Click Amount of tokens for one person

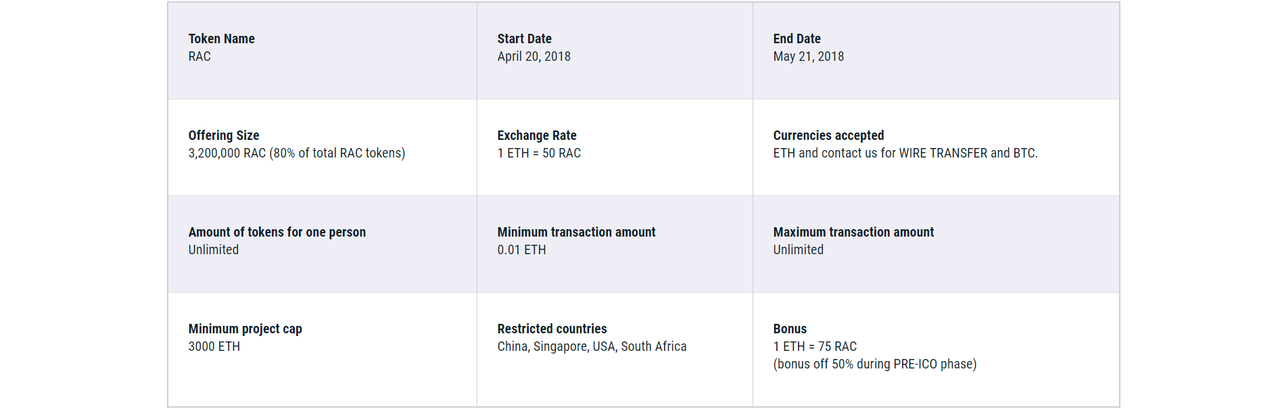[277, 232]
